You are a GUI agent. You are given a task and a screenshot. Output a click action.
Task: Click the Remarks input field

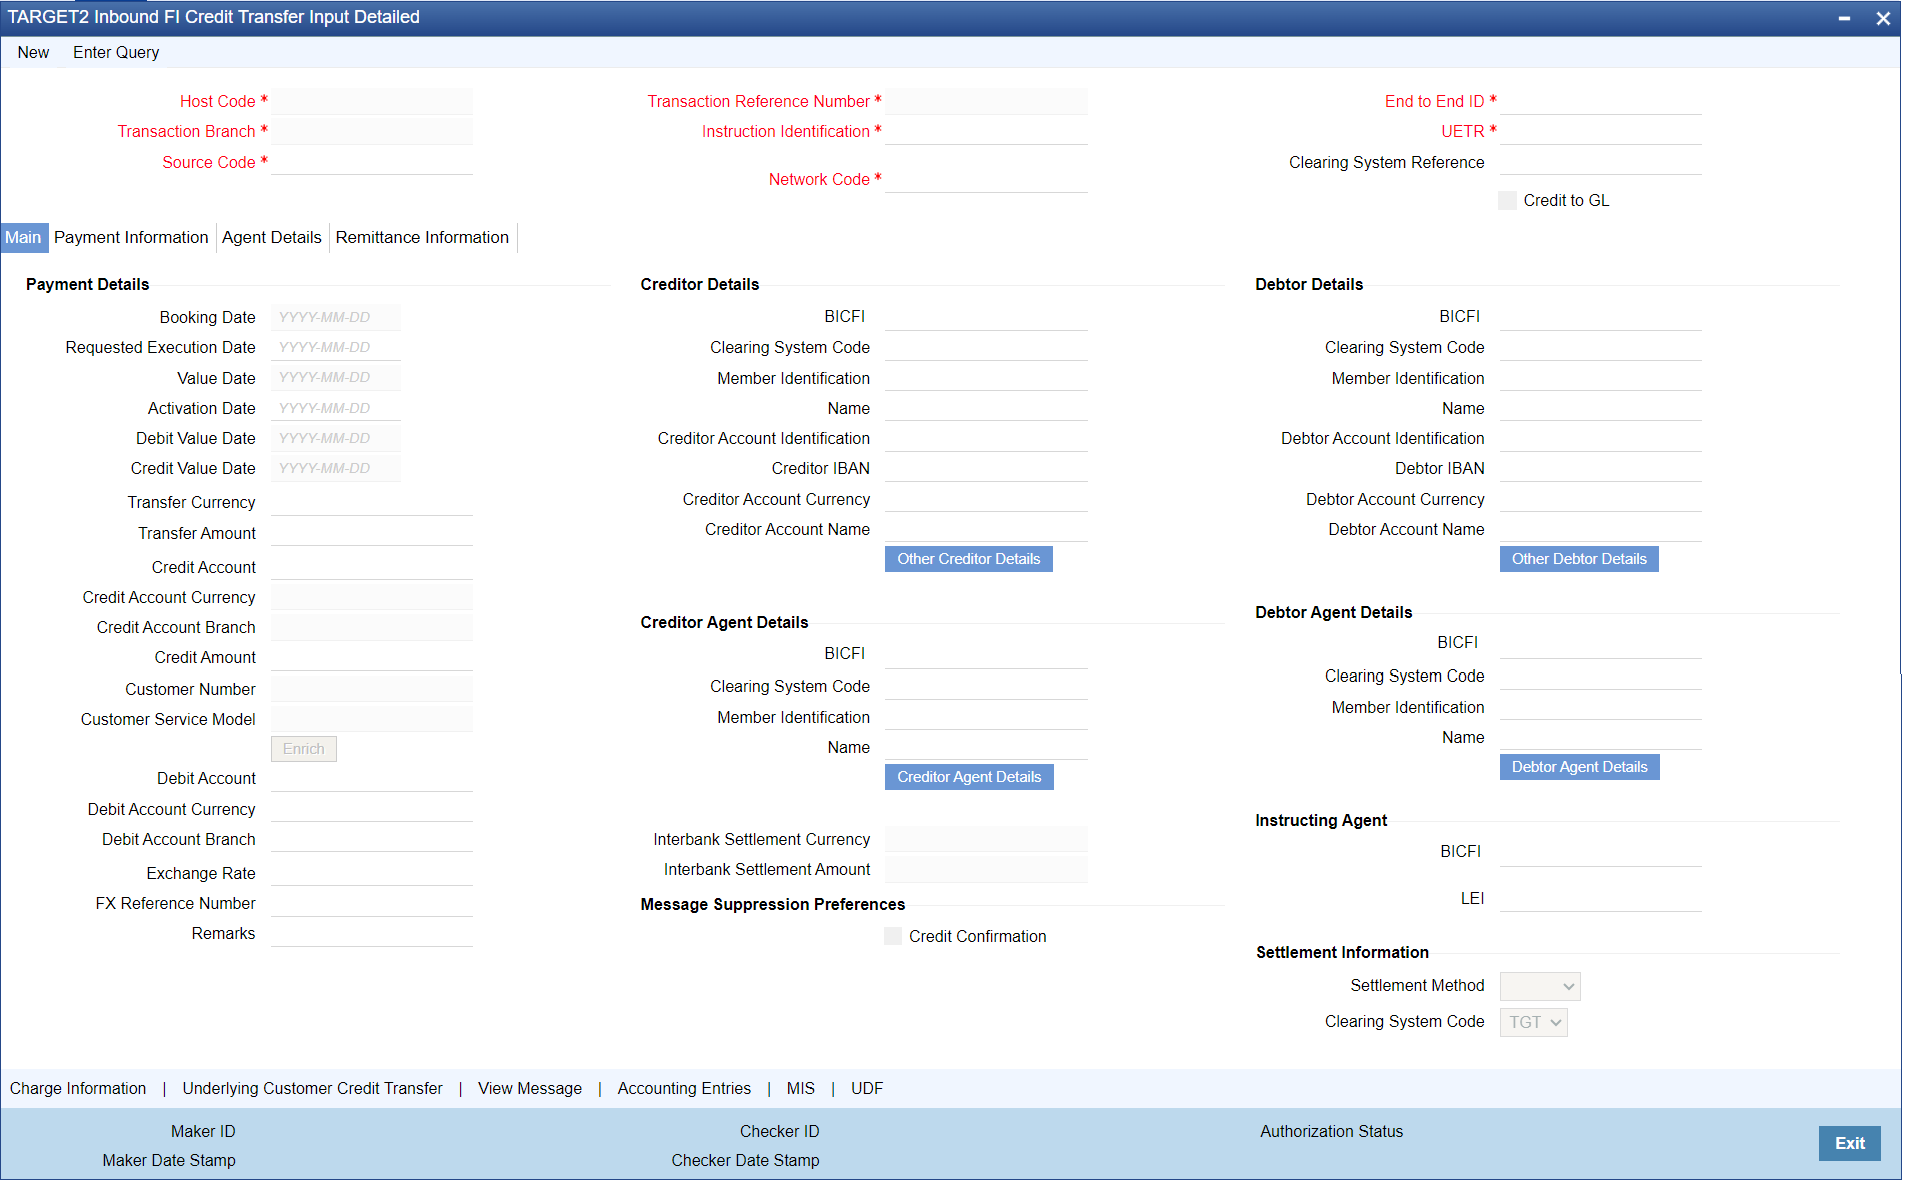[372, 933]
